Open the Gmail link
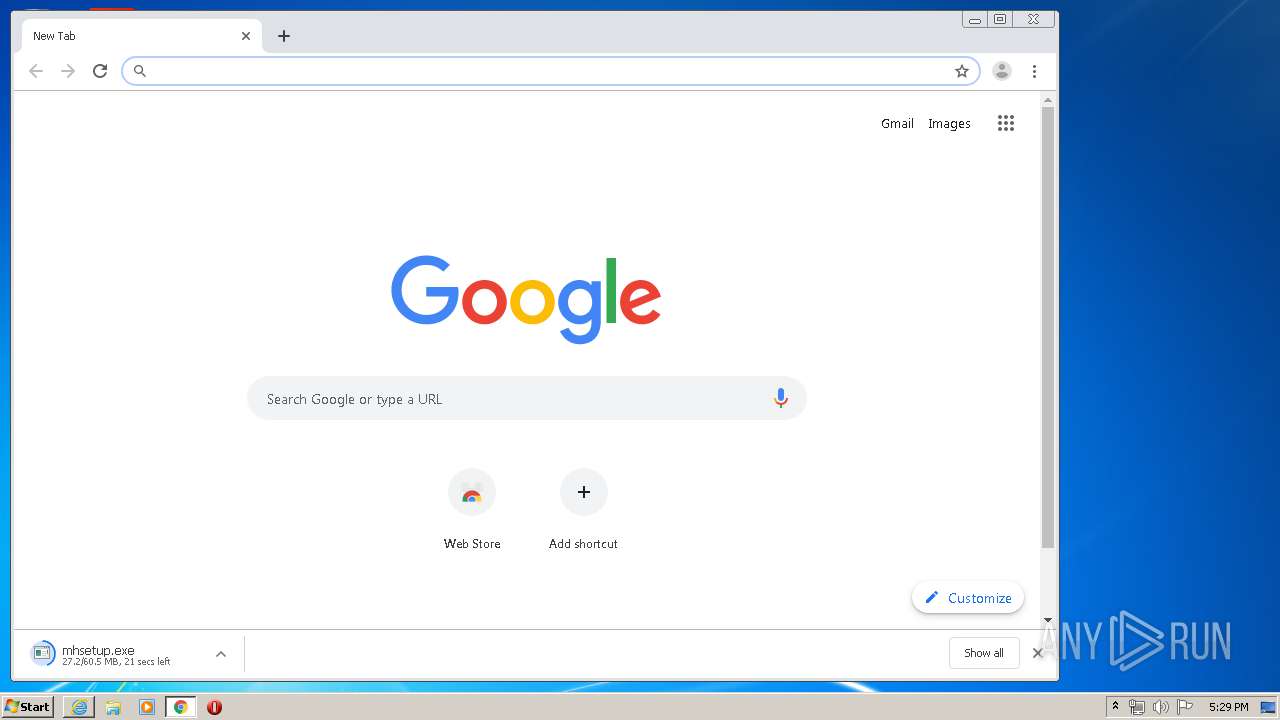Image resolution: width=1280 pixels, height=720 pixels. (x=897, y=123)
